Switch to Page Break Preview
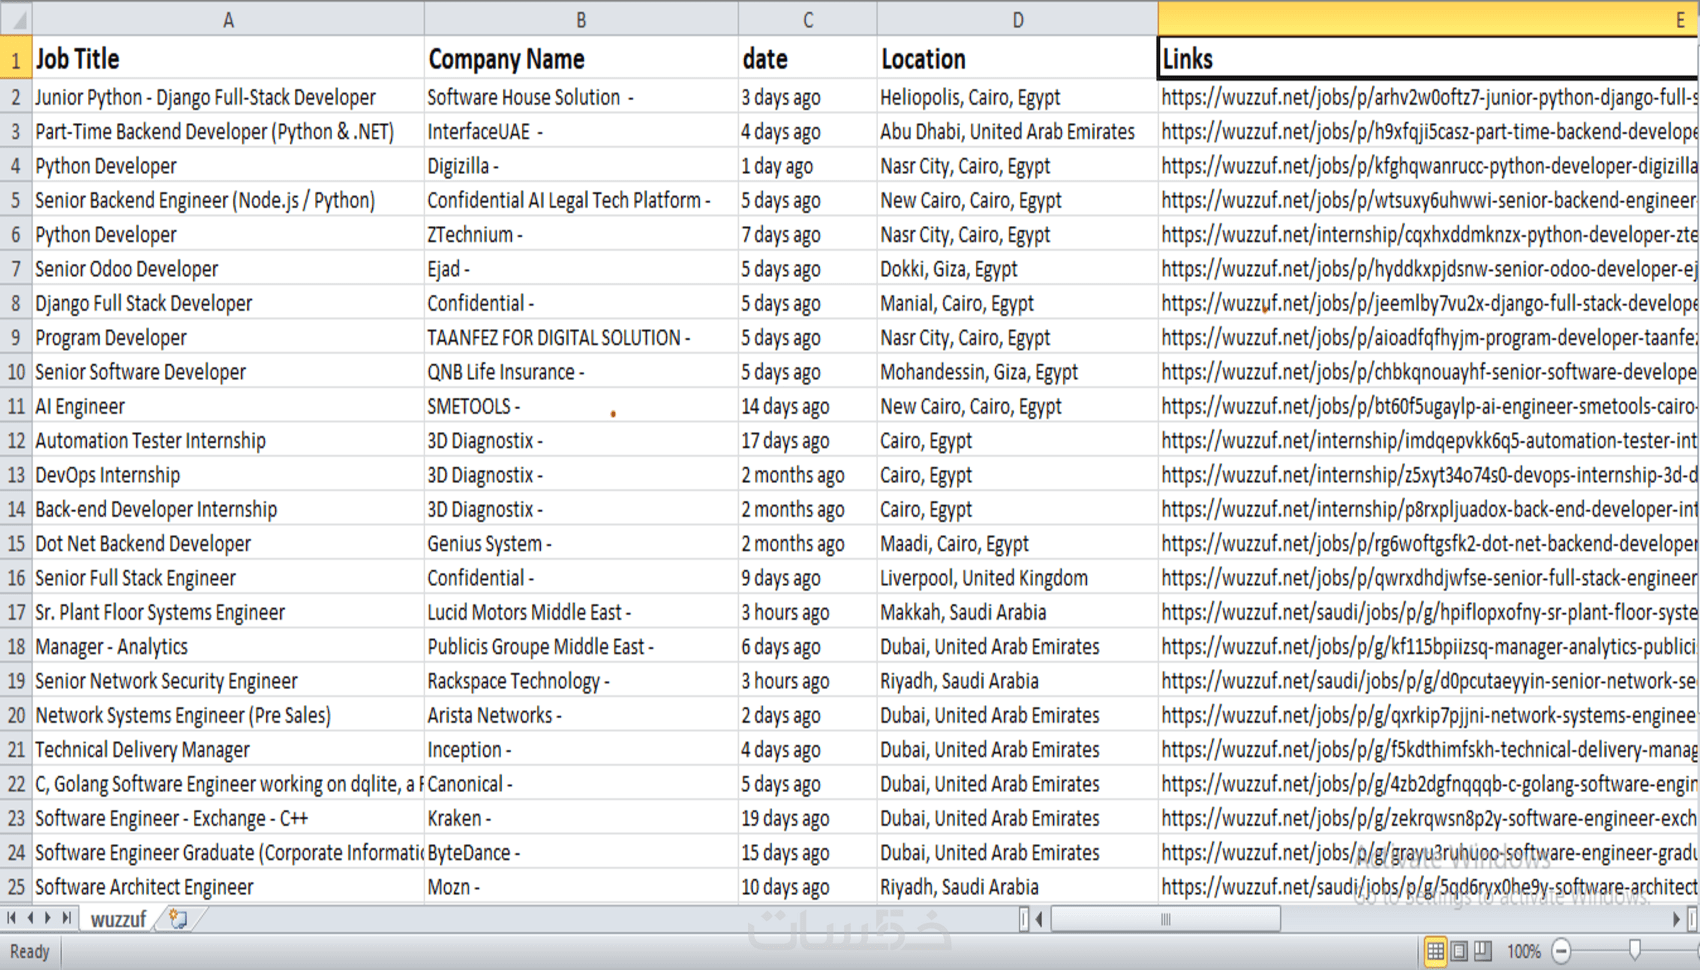 pyautogui.click(x=1483, y=951)
